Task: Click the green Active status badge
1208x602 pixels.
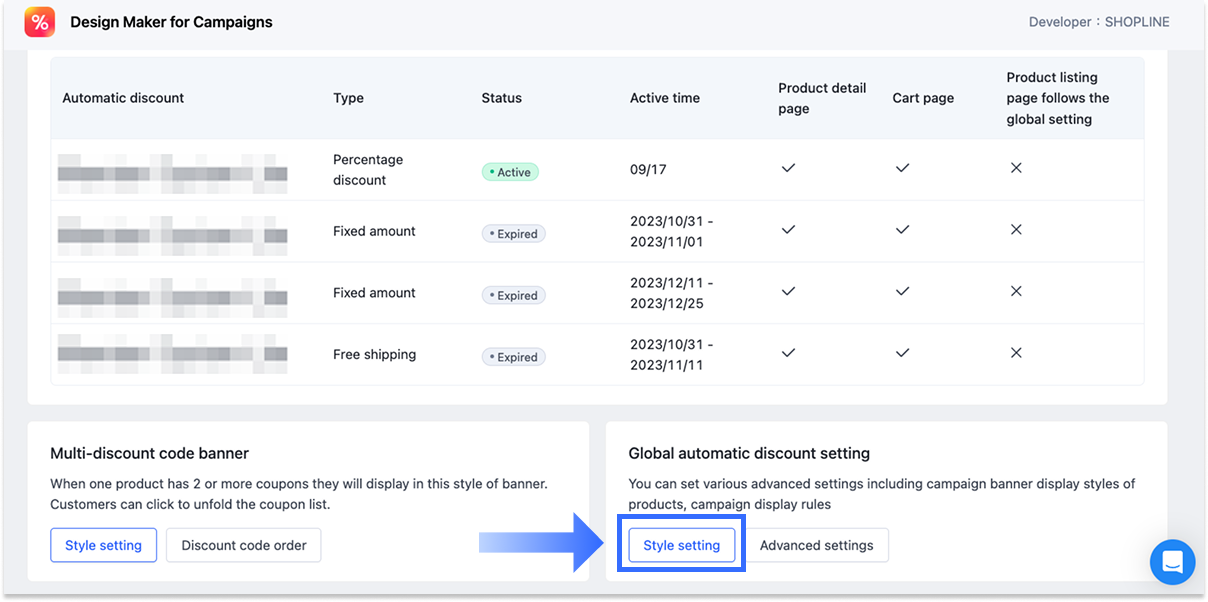Action: 510,172
